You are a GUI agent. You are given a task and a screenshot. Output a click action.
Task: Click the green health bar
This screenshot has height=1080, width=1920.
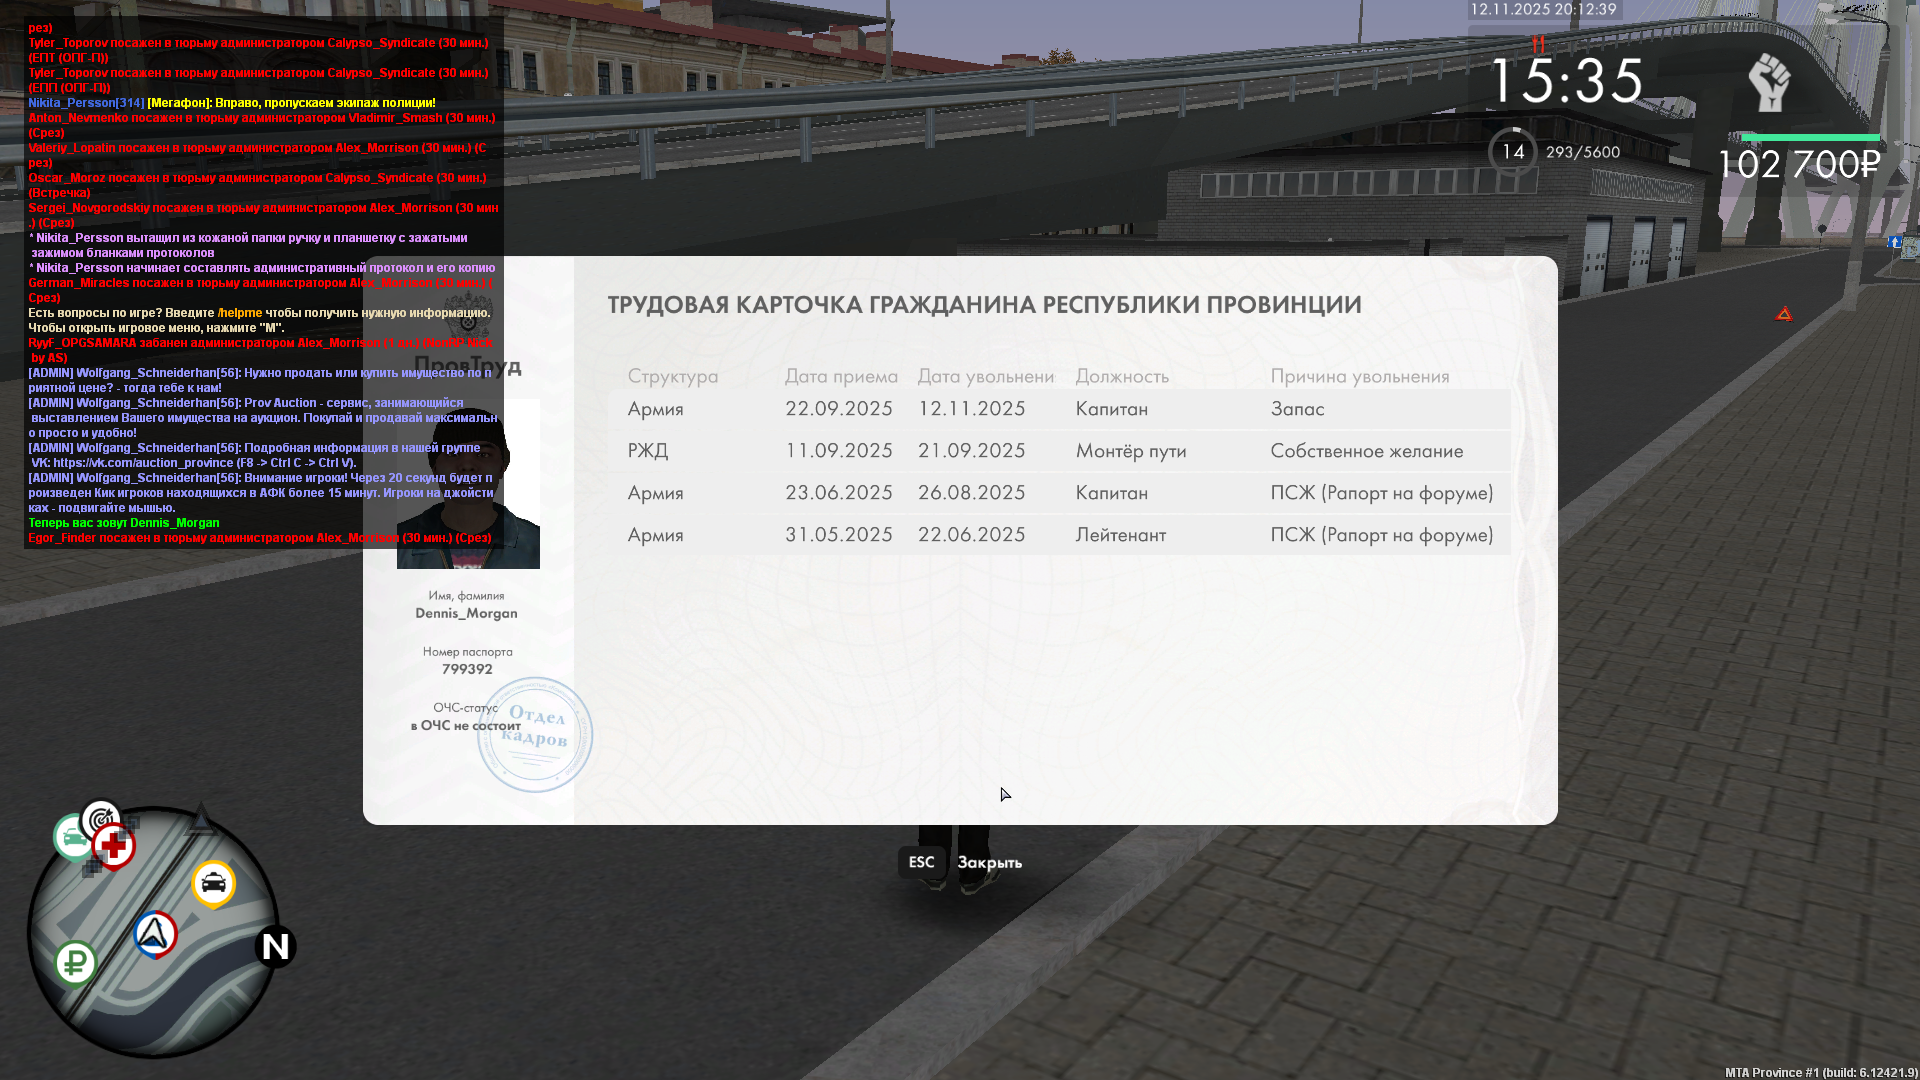tap(1809, 137)
